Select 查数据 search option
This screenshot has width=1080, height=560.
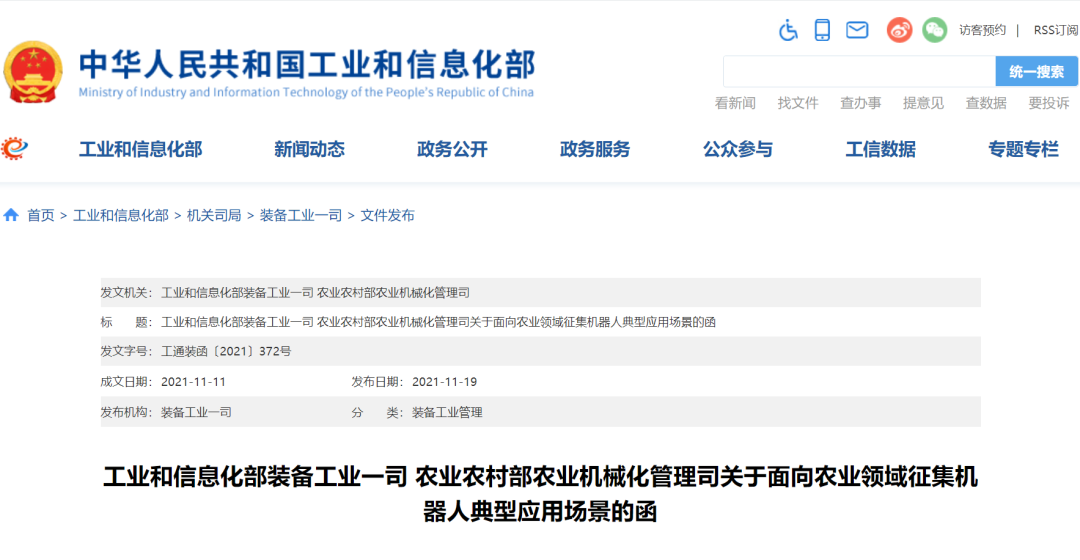tap(986, 103)
